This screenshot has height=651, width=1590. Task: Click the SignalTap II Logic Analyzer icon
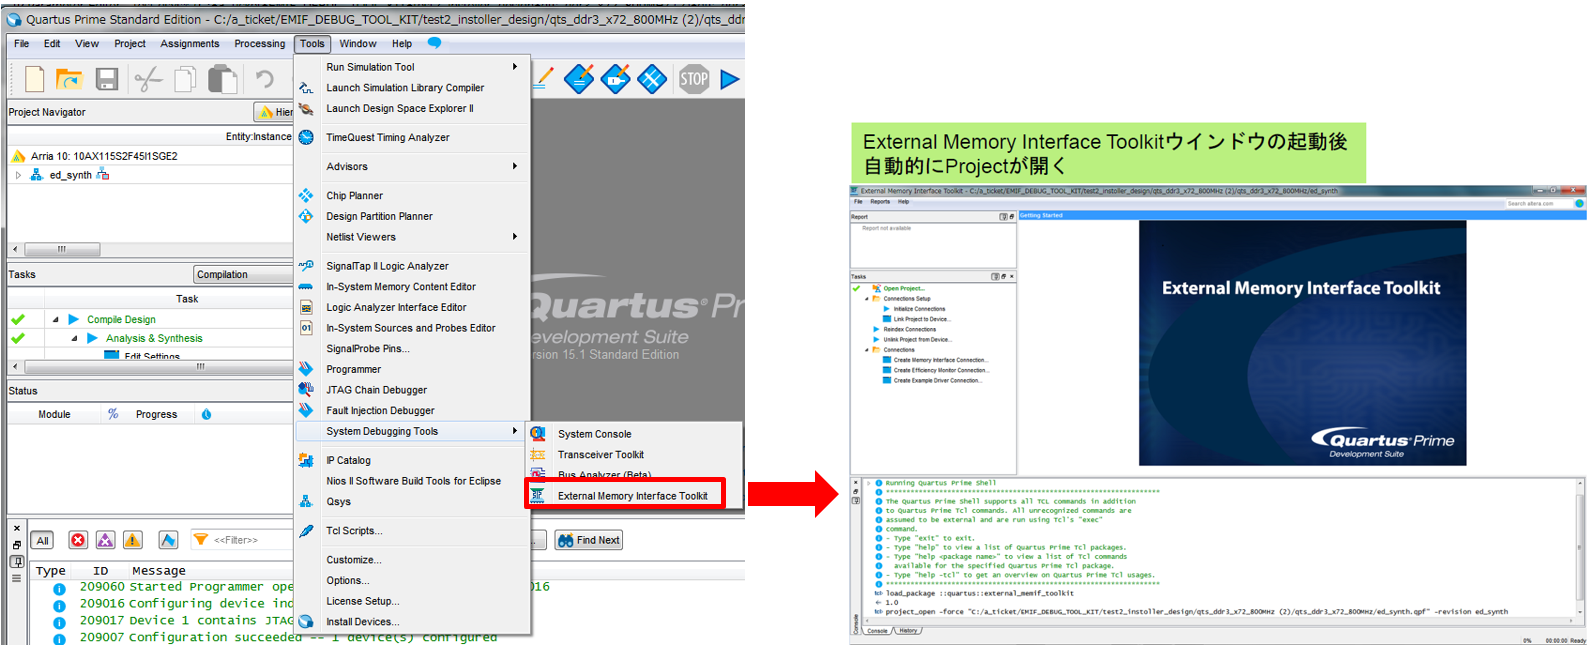(306, 266)
